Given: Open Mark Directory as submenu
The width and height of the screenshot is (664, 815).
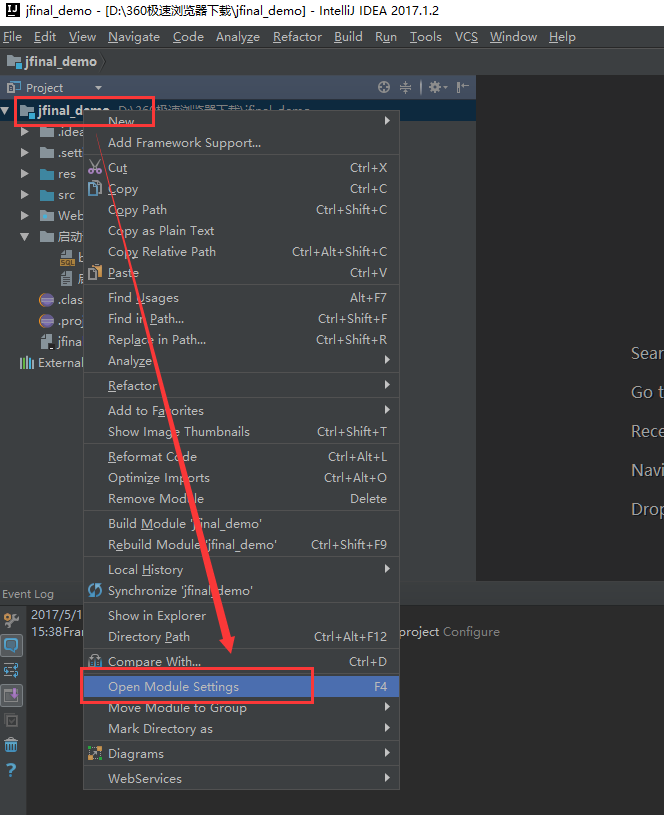Looking at the screenshot, I should pyautogui.click(x=241, y=728).
